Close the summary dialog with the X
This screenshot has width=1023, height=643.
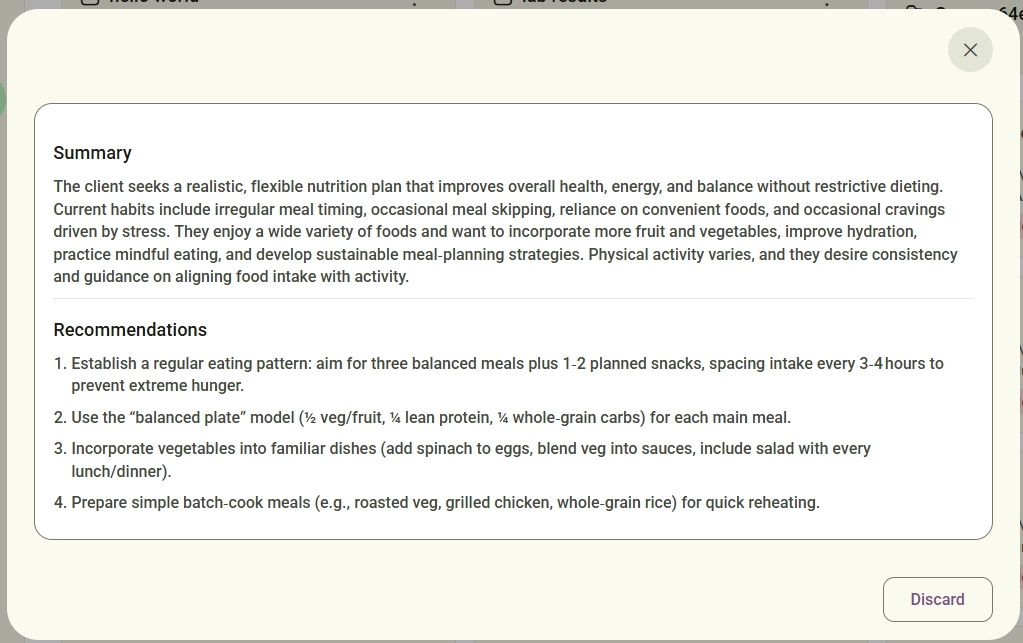tap(970, 50)
